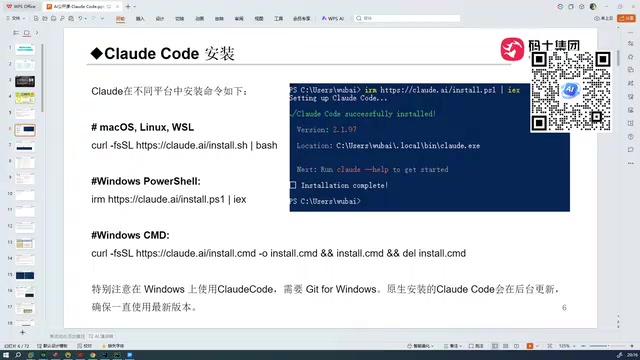
Task: Click the three-dots more icon in right sidebar
Action: tap(631, 163)
